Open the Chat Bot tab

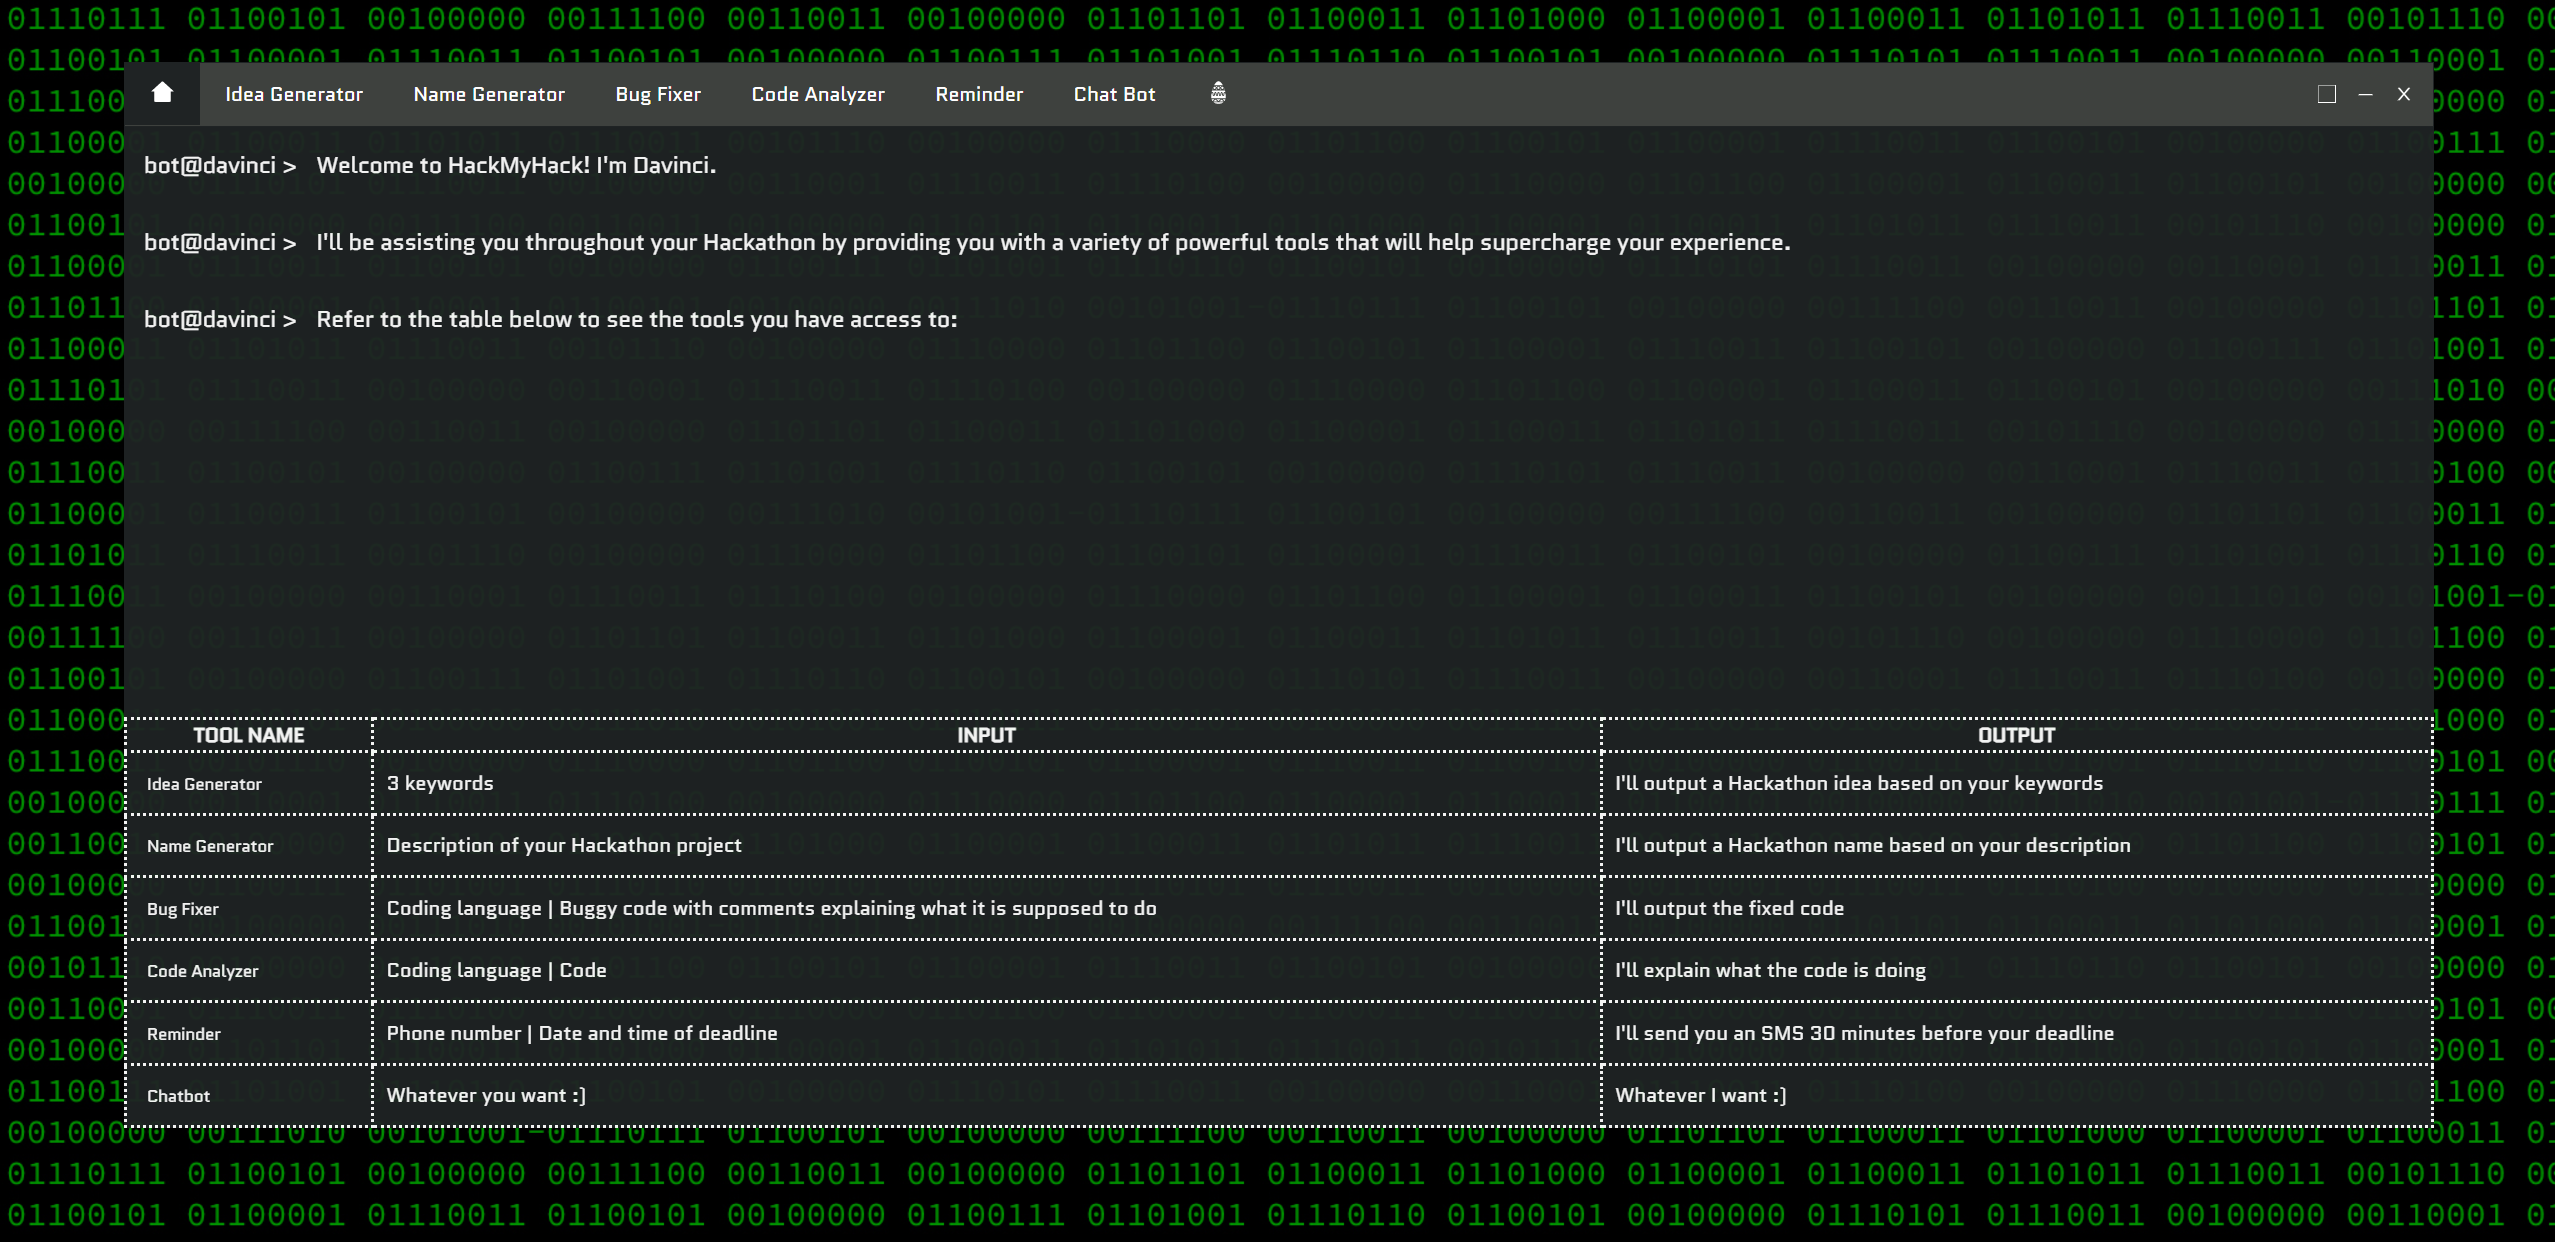tap(1113, 94)
